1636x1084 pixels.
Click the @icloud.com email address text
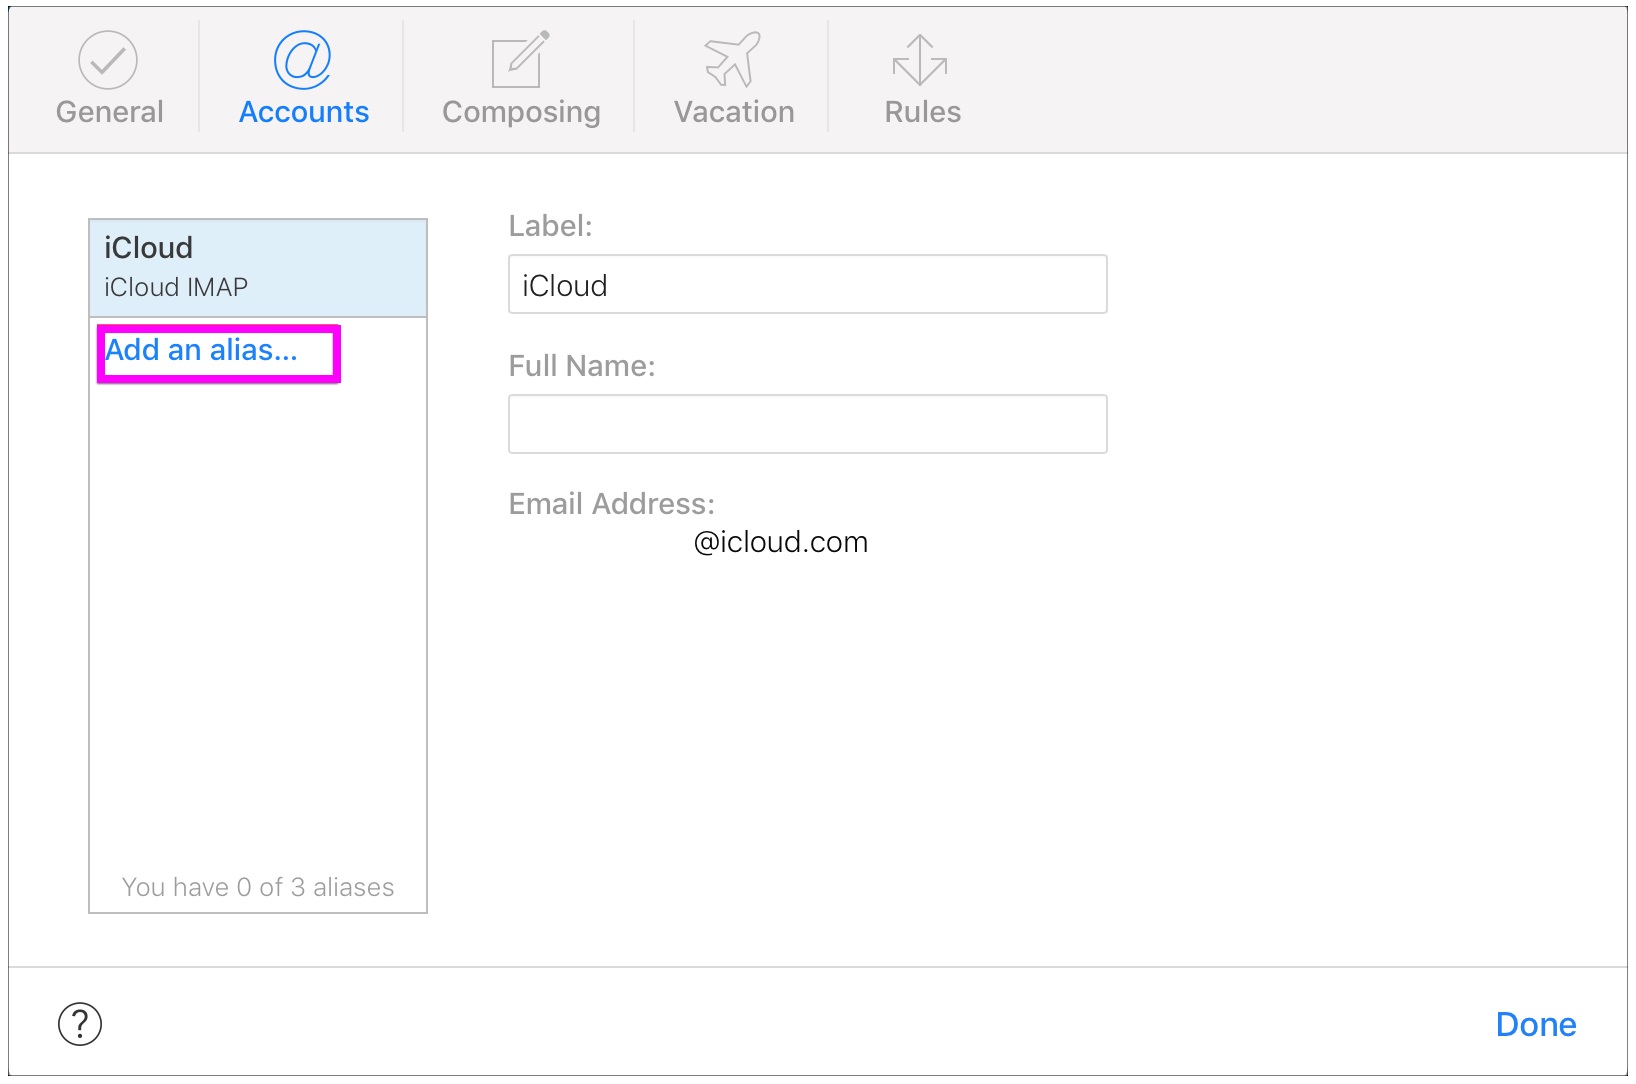point(780,542)
